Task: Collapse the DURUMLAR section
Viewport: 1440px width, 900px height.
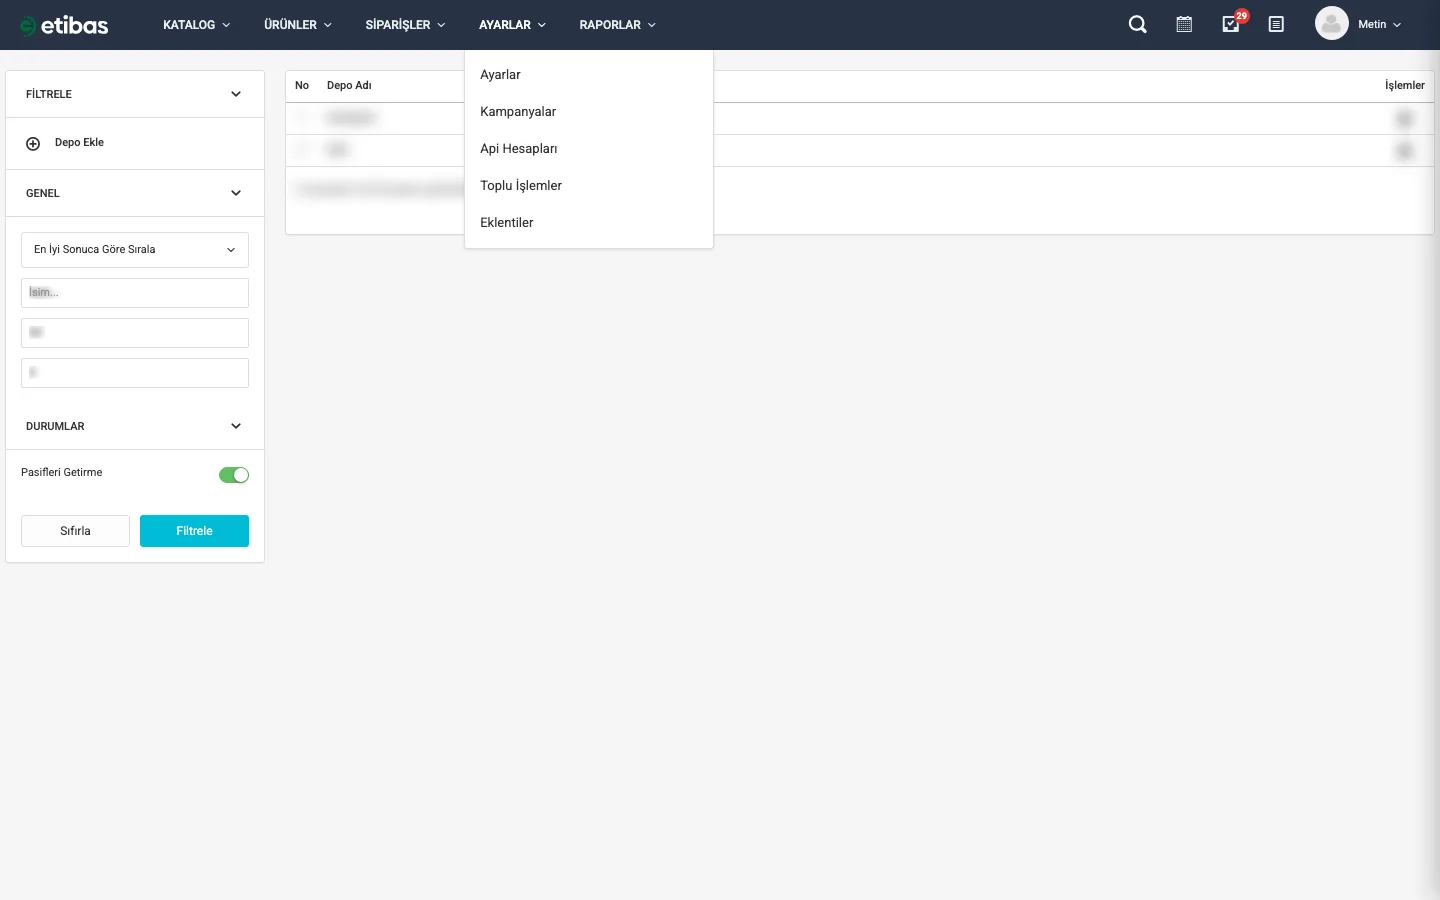Action: [x=236, y=426]
